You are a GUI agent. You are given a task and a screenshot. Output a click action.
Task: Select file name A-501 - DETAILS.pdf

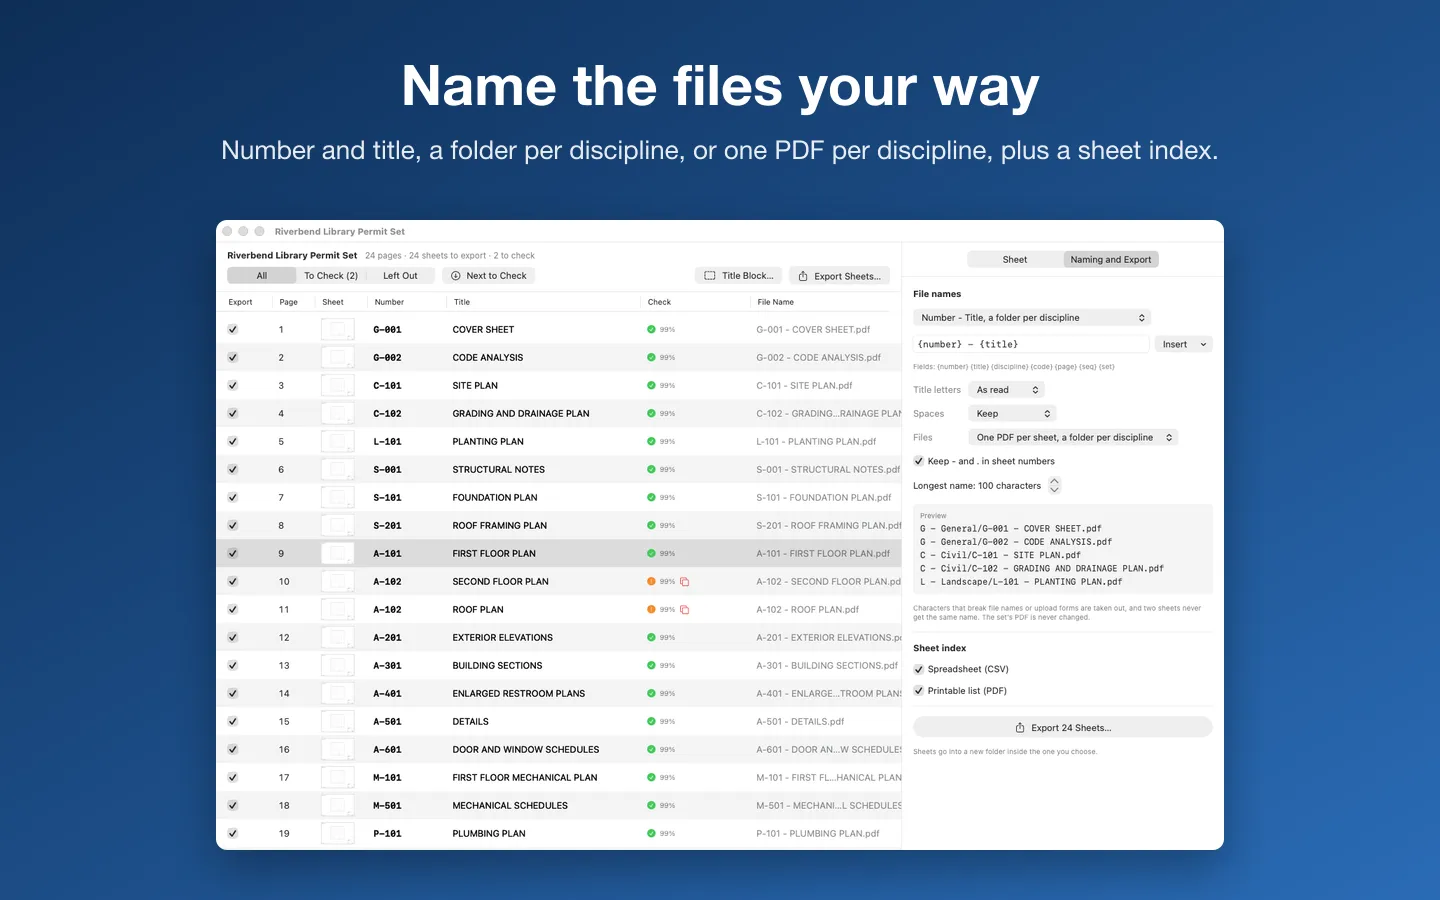[x=800, y=721]
